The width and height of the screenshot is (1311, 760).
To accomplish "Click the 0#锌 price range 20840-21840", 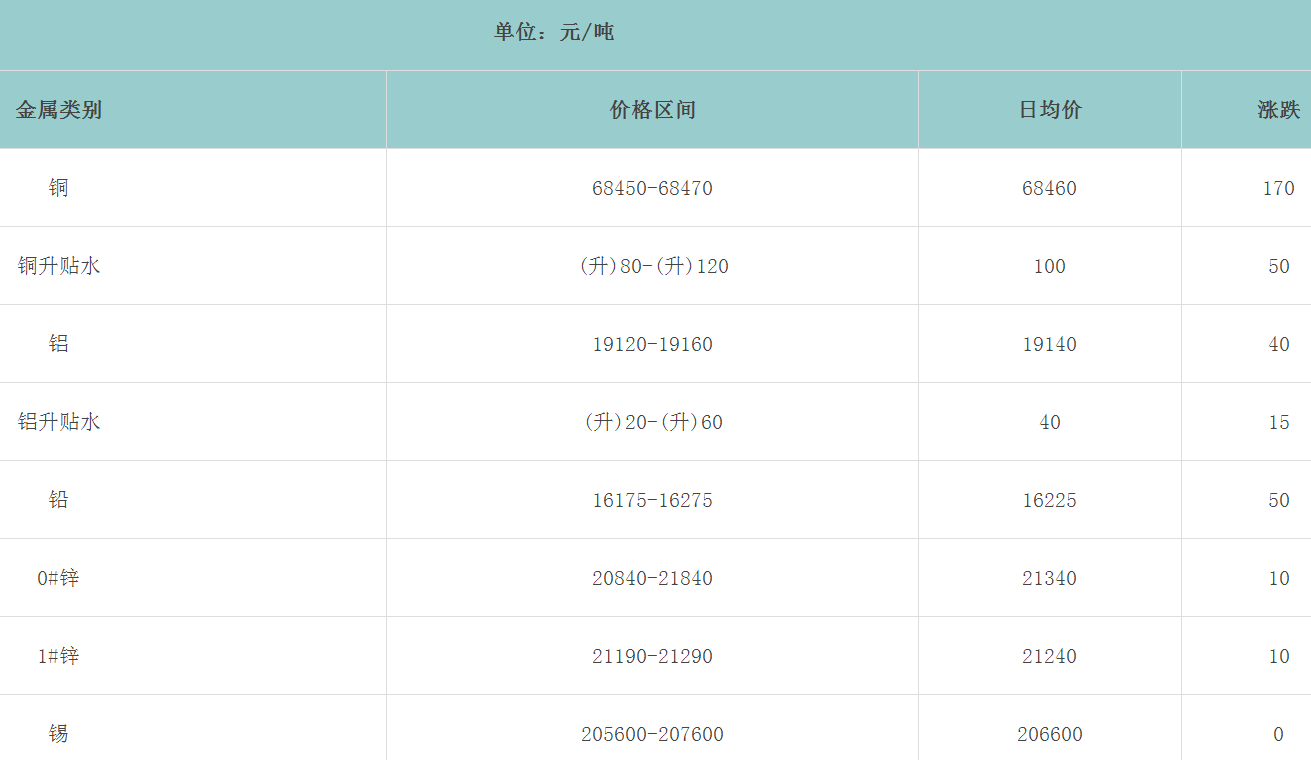I will [652, 578].
